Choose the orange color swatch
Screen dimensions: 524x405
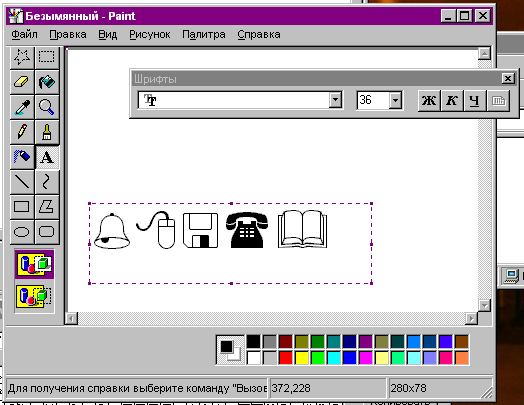click(x=462, y=358)
